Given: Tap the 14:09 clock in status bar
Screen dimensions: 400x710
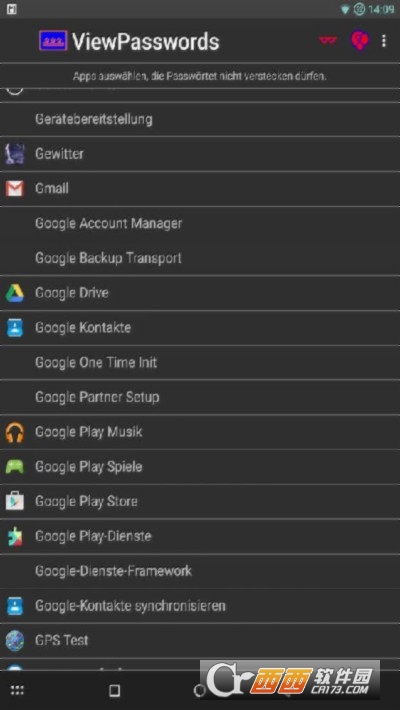Looking at the screenshot, I should (x=381, y=10).
